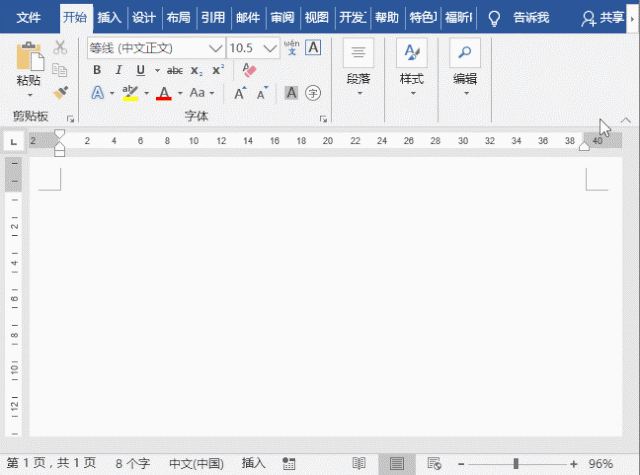The image size is (640, 475).
Task: Expand the Paragraph group
Action: click(x=358, y=69)
